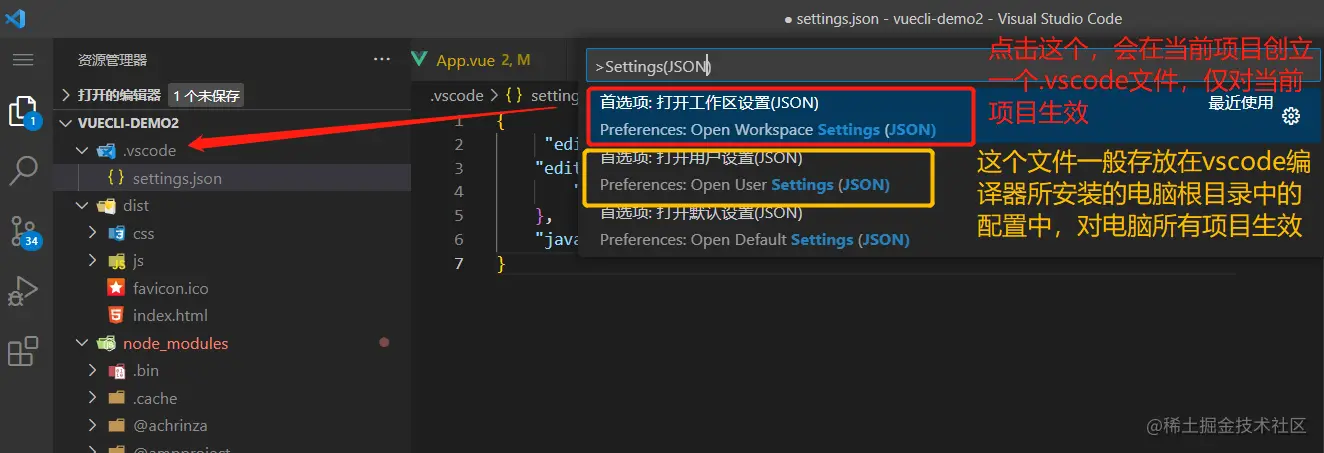Click the js folder icon
This screenshot has width=1324, height=453.
tap(116, 260)
